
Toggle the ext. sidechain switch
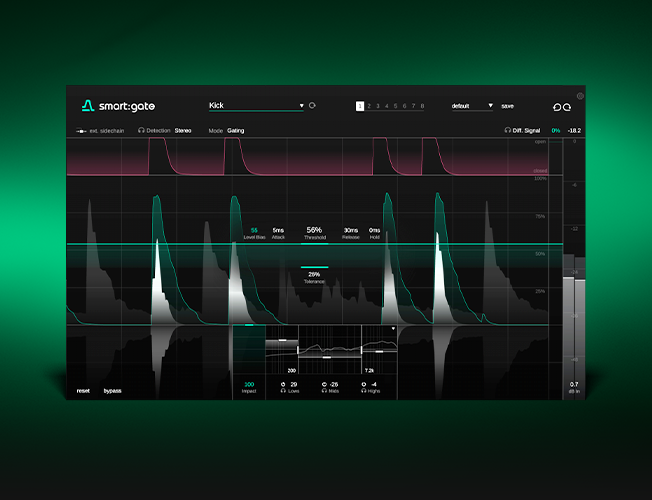81,131
